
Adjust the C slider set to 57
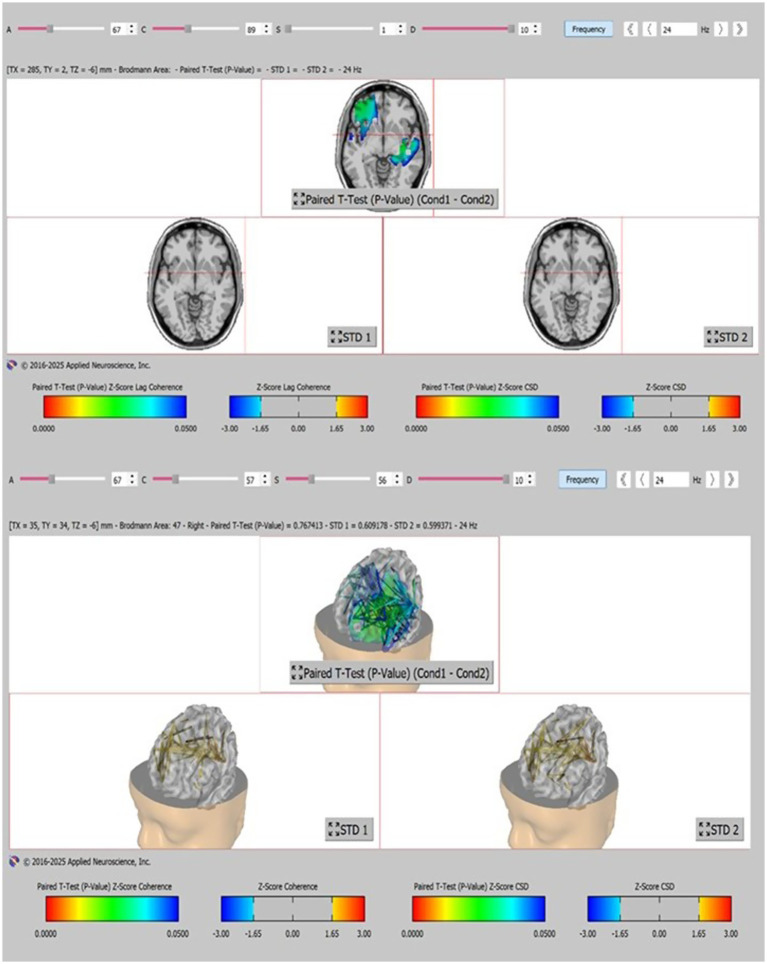coord(195,480)
